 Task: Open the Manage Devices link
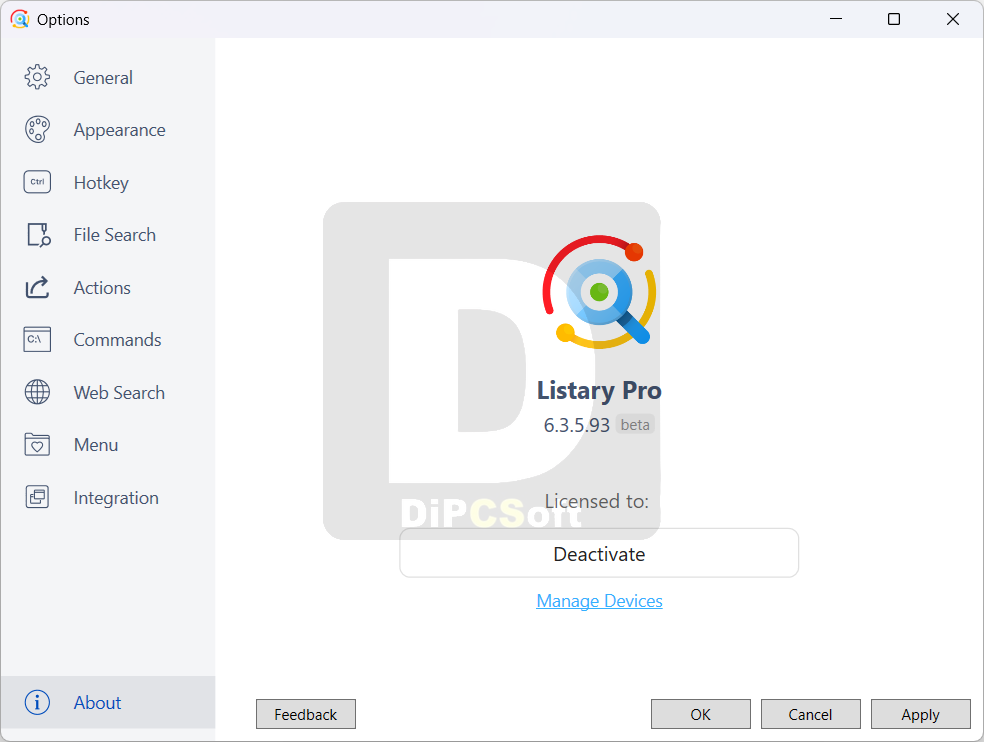click(599, 601)
